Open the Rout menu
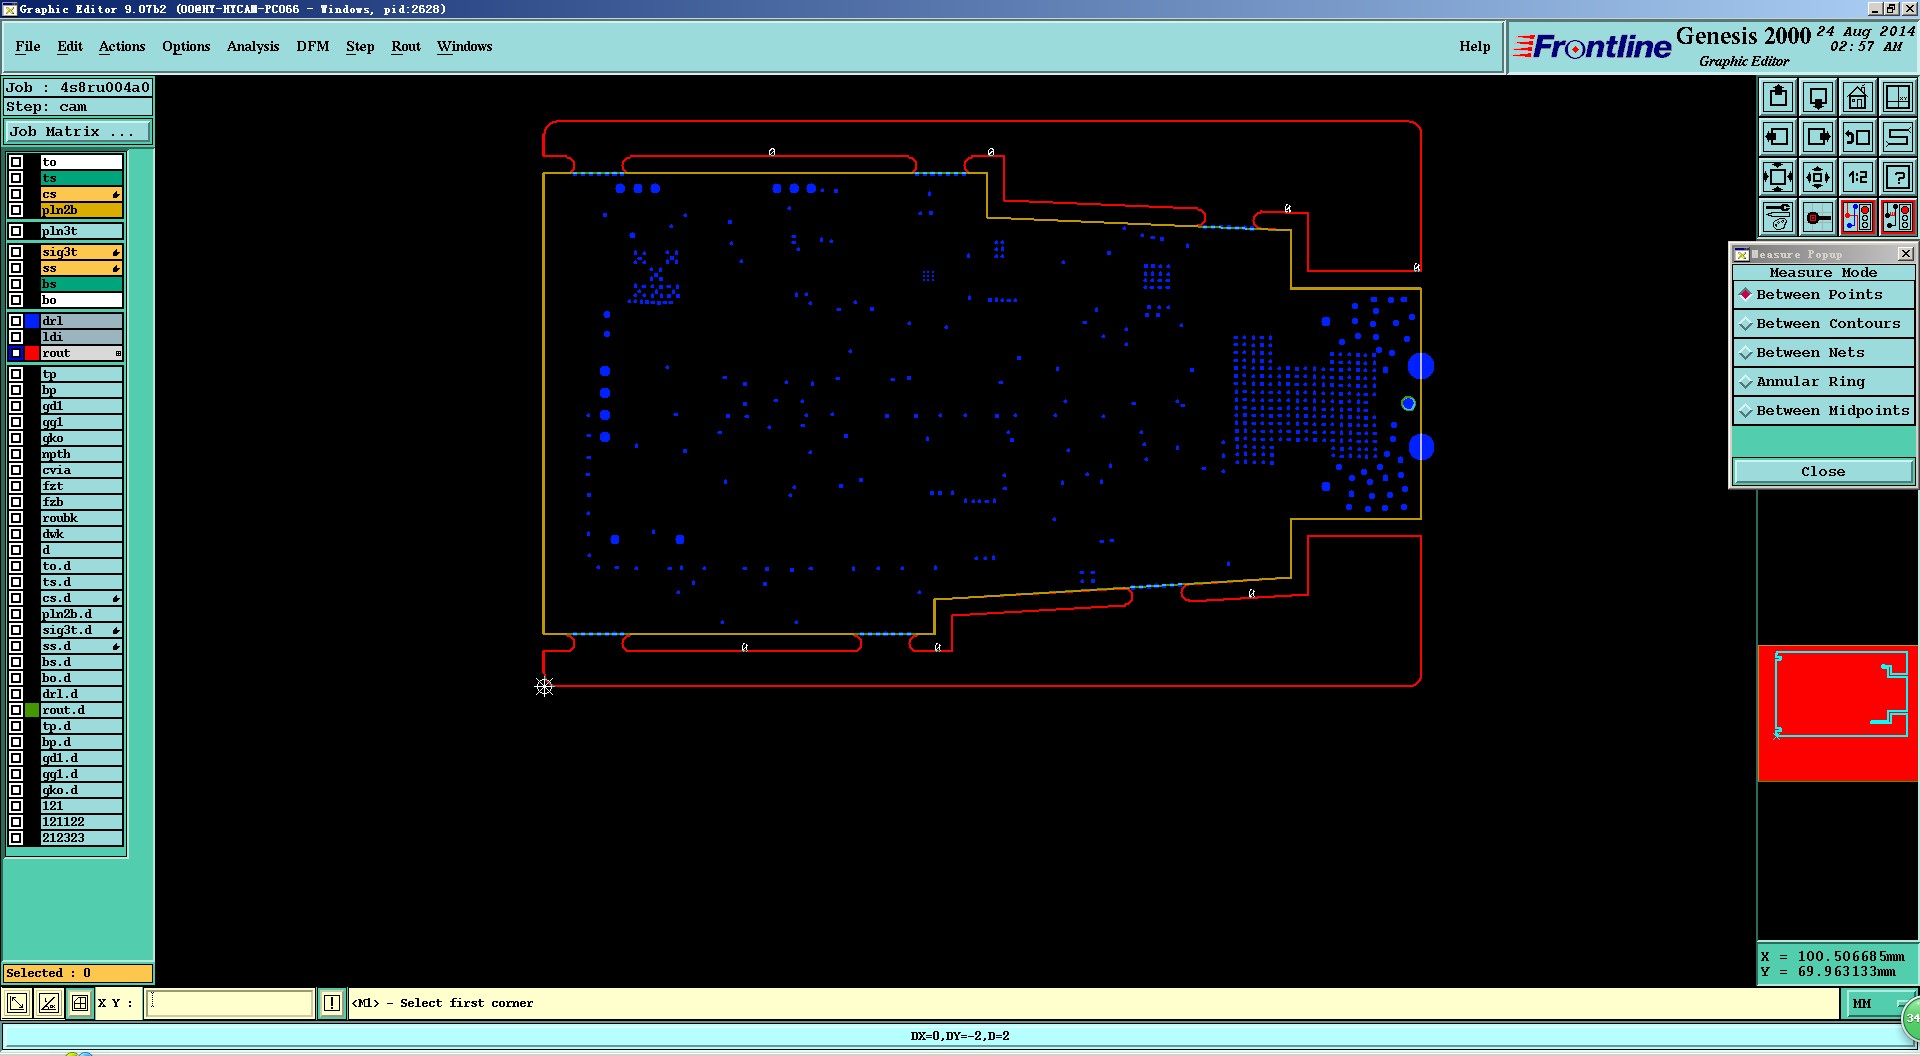Image resolution: width=1920 pixels, height=1056 pixels. click(x=406, y=46)
